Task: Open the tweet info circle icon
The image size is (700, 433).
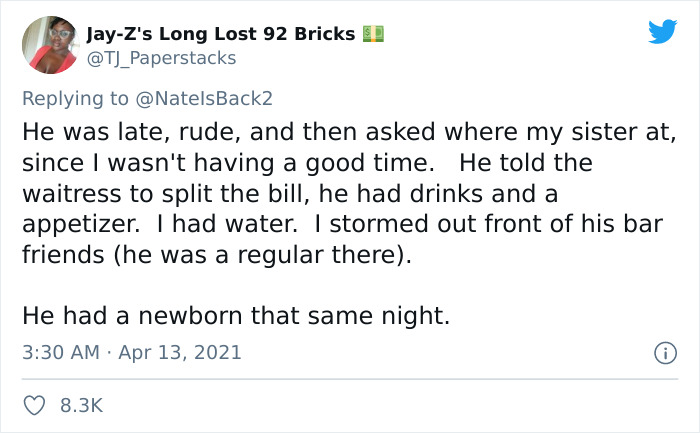Action: pos(663,353)
